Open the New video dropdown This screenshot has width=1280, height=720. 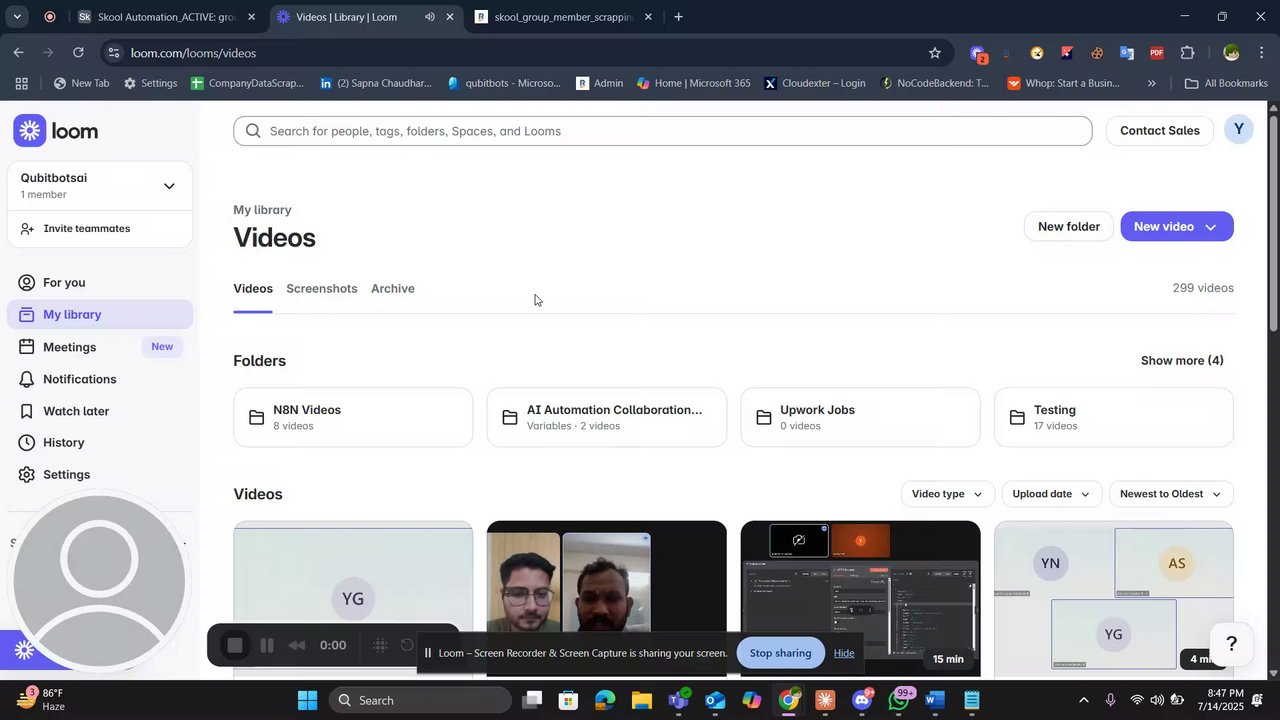[1177, 227]
